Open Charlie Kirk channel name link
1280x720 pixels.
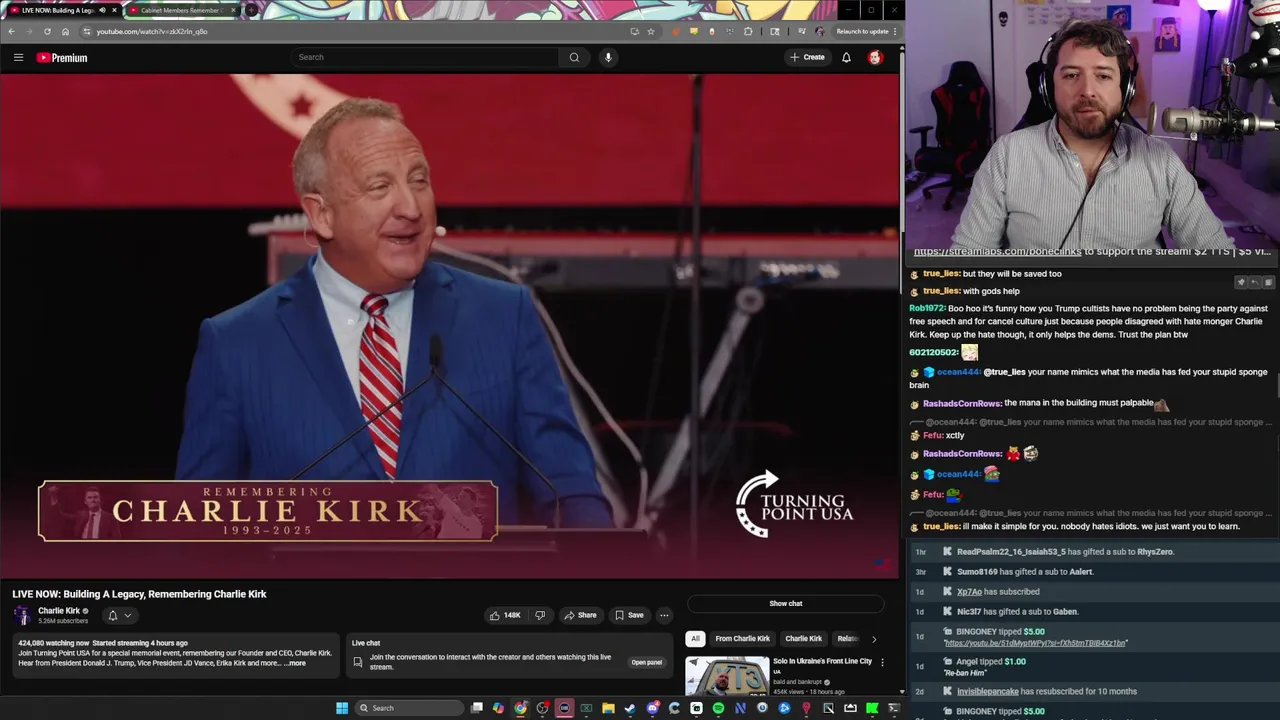(59, 611)
